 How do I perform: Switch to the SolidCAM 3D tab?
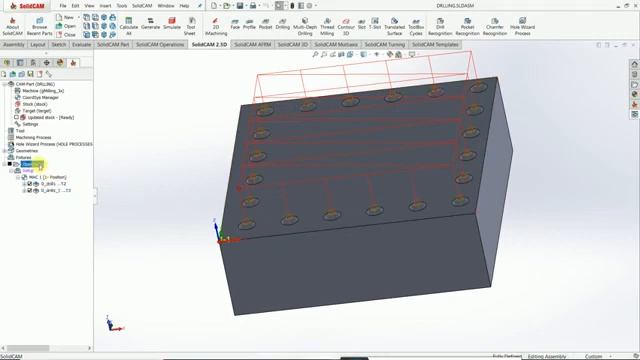click(293, 44)
